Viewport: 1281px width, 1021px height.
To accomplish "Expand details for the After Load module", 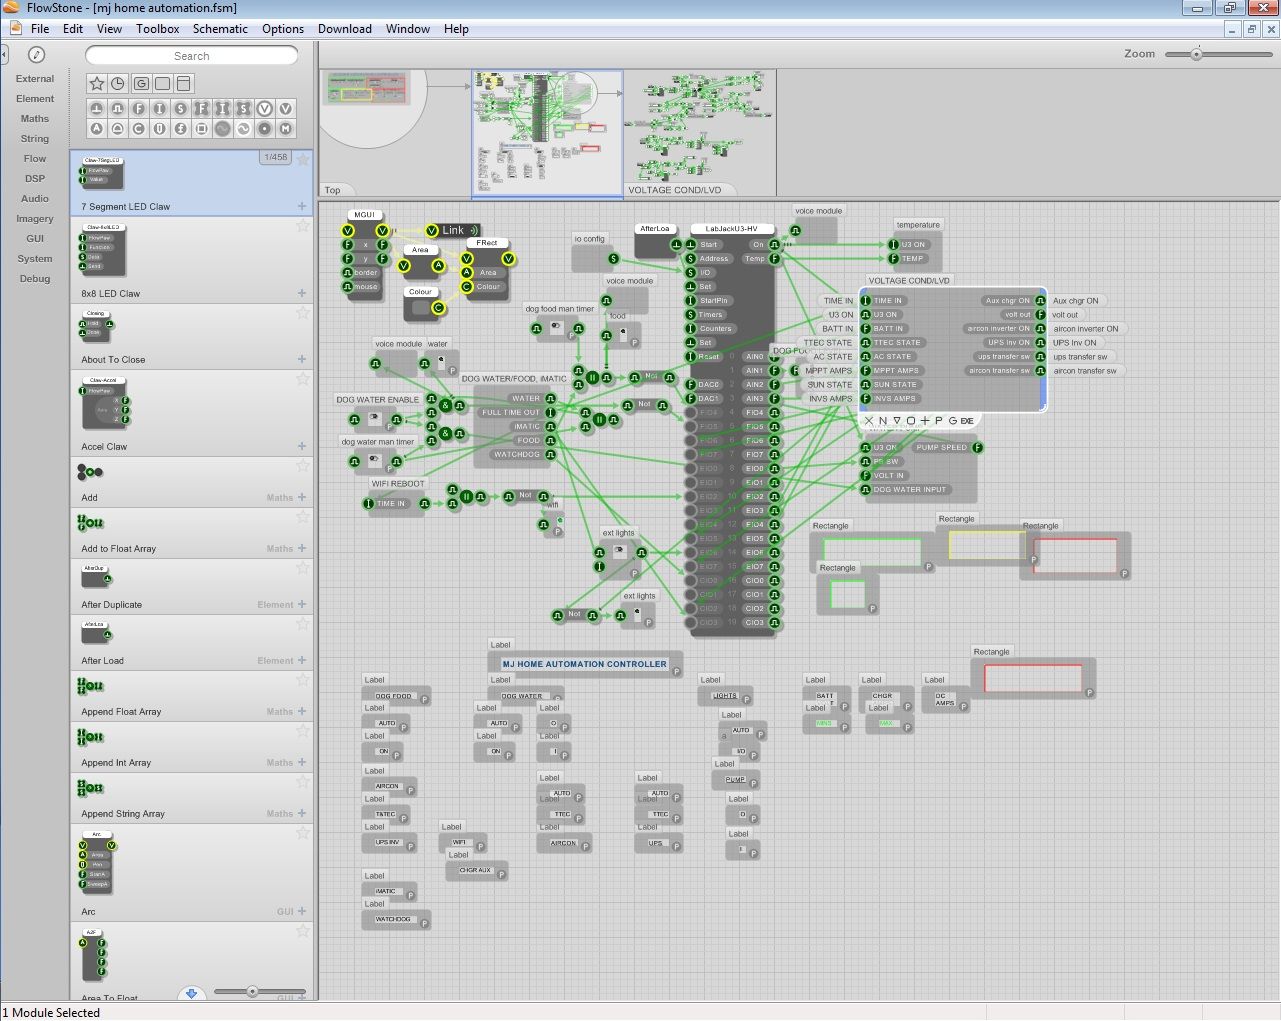I will coord(302,660).
